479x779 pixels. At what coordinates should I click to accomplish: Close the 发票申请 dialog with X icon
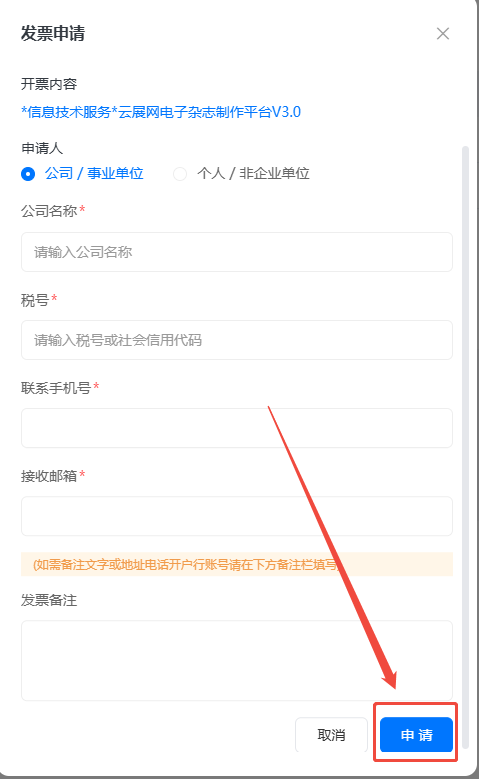443,33
